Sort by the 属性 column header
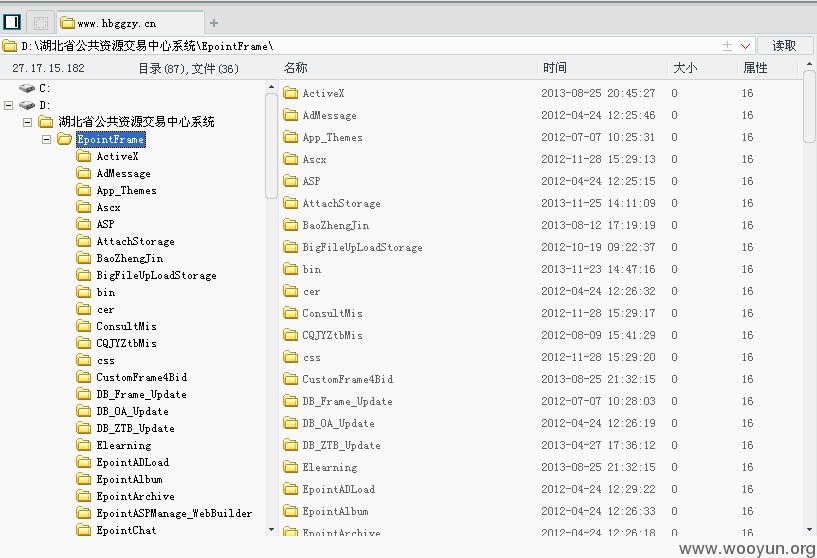817x558 pixels. [x=755, y=68]
